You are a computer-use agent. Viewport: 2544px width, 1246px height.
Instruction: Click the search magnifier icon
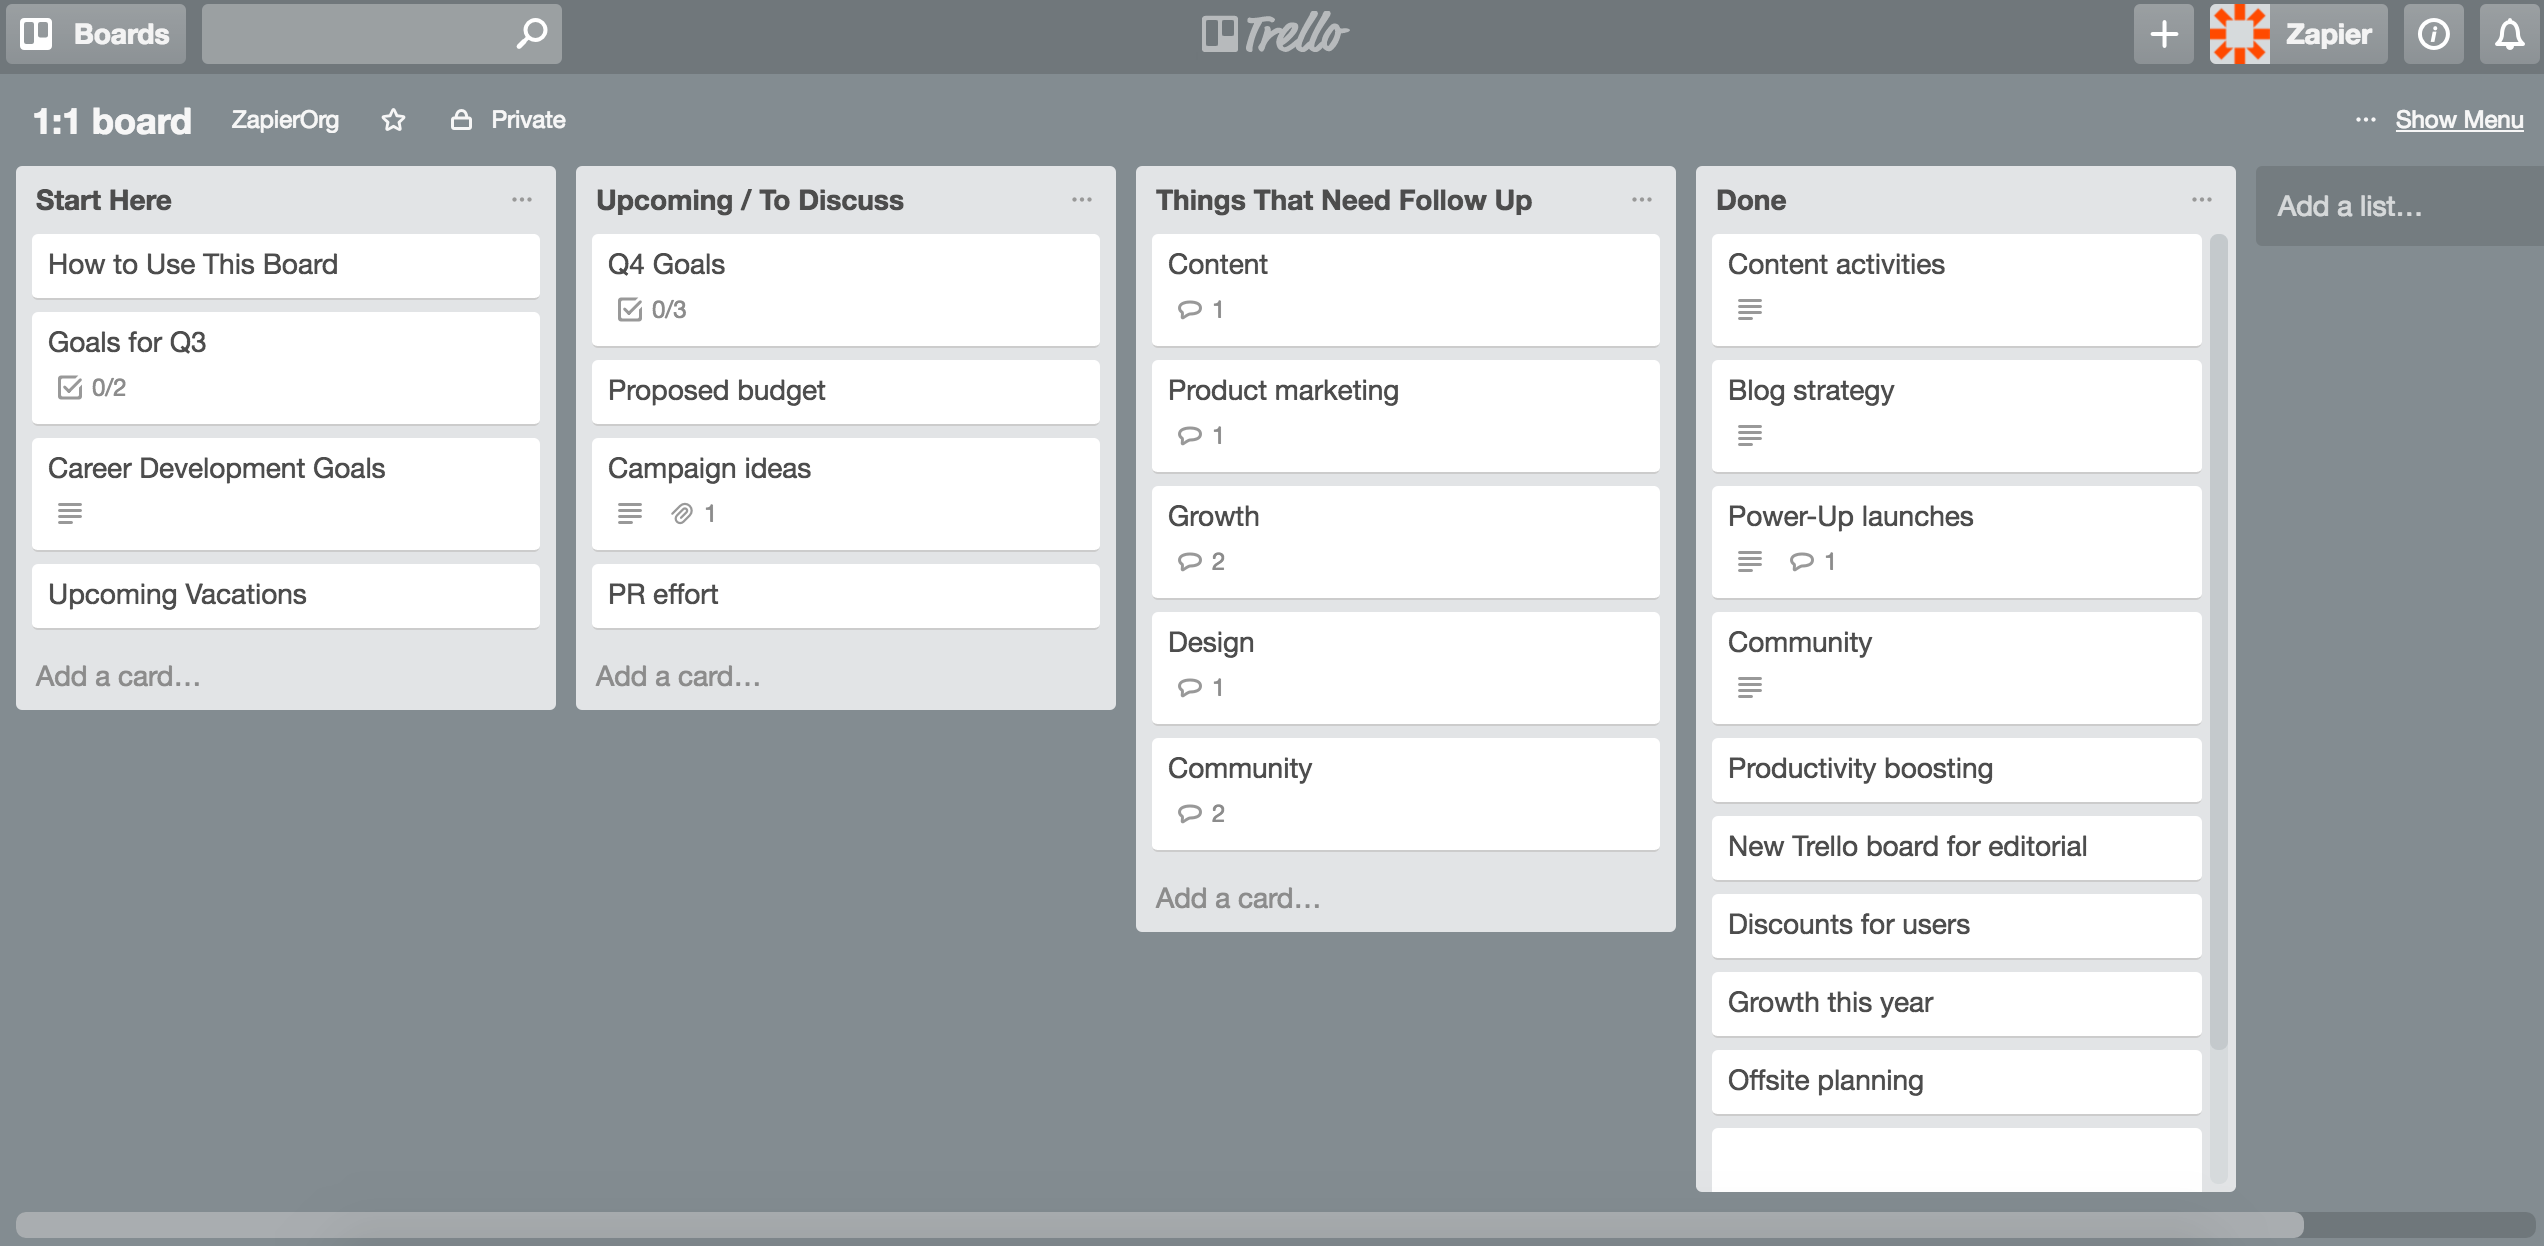click(x=531, y=34)
